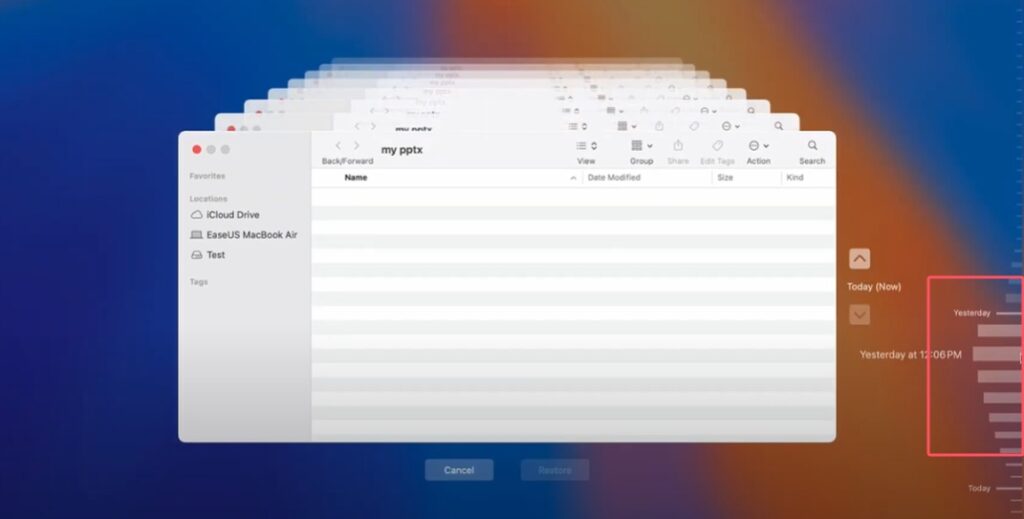Toggle Name column sort direction arrow
The height and width of the screenshot is (519, 1024).
[573, 178]
